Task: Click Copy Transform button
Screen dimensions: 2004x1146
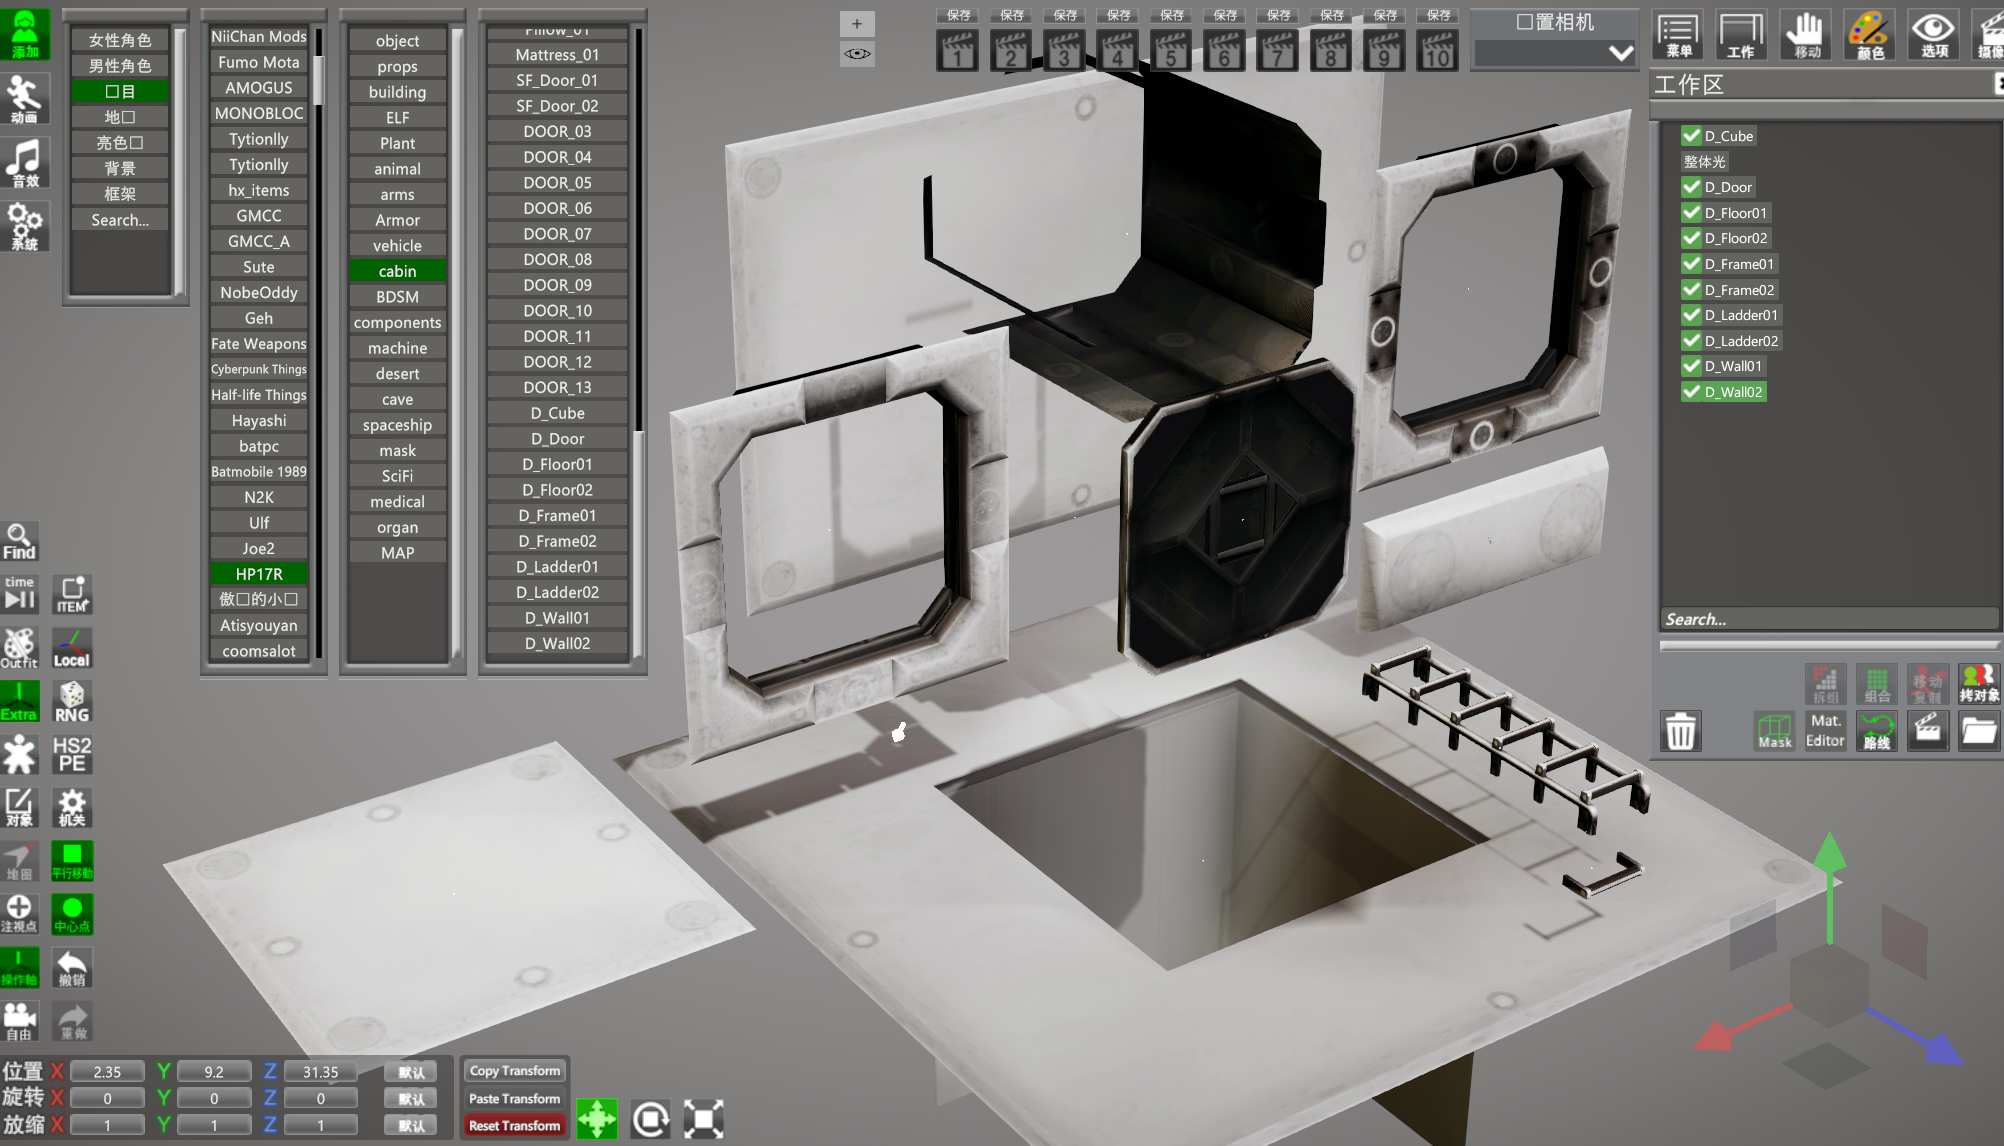Action: tap(515, 1071)
